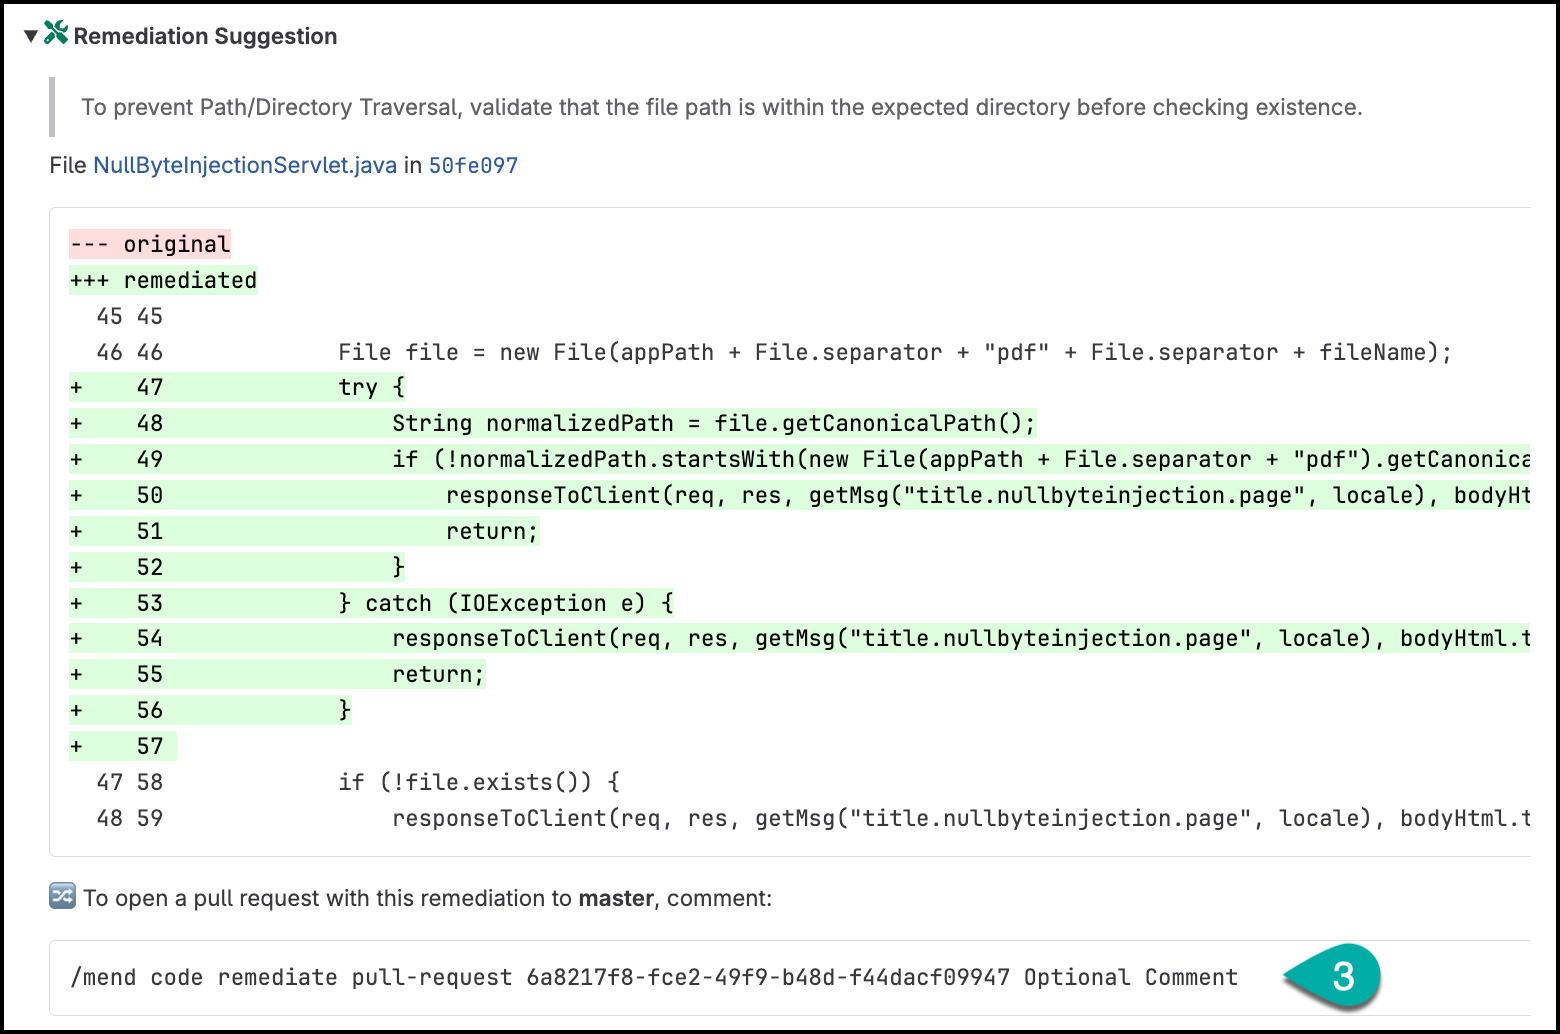Screen dimensions: 1560x1034
Task: Click the wrench and screwdriver tools icon
Action: [x=56, y=33]
